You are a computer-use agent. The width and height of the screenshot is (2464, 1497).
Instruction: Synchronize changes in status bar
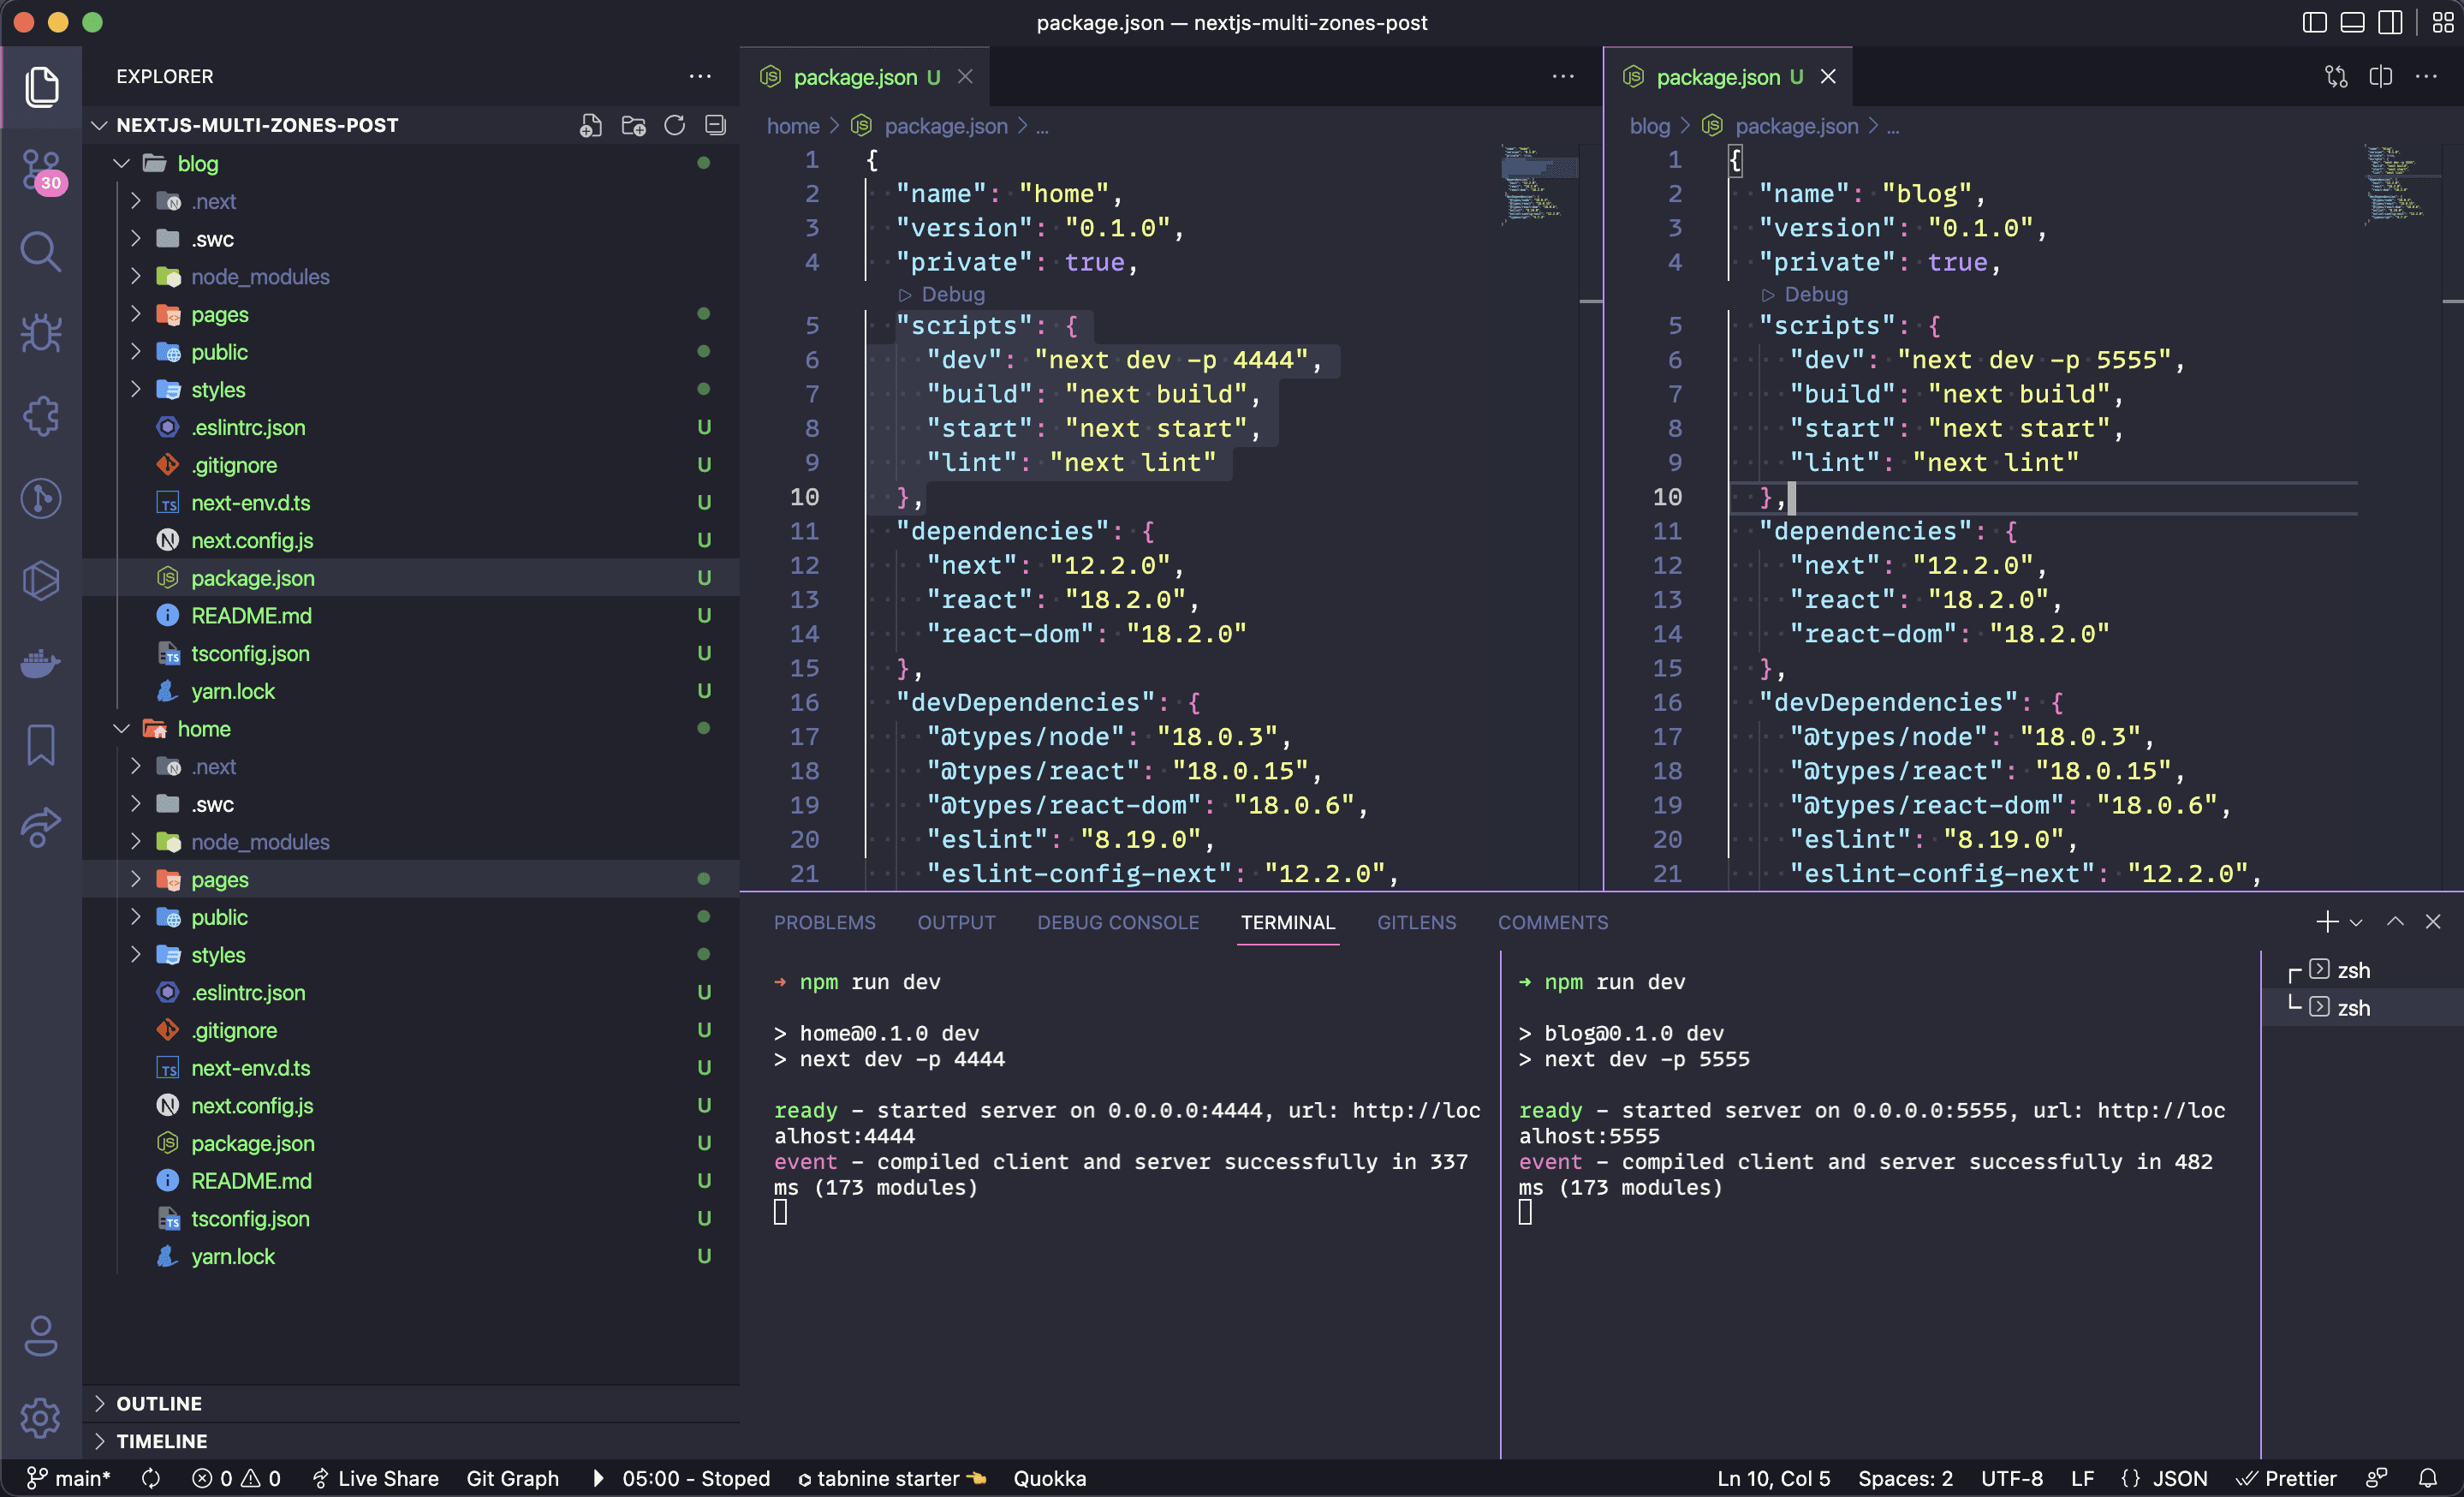click(151, 1478)
